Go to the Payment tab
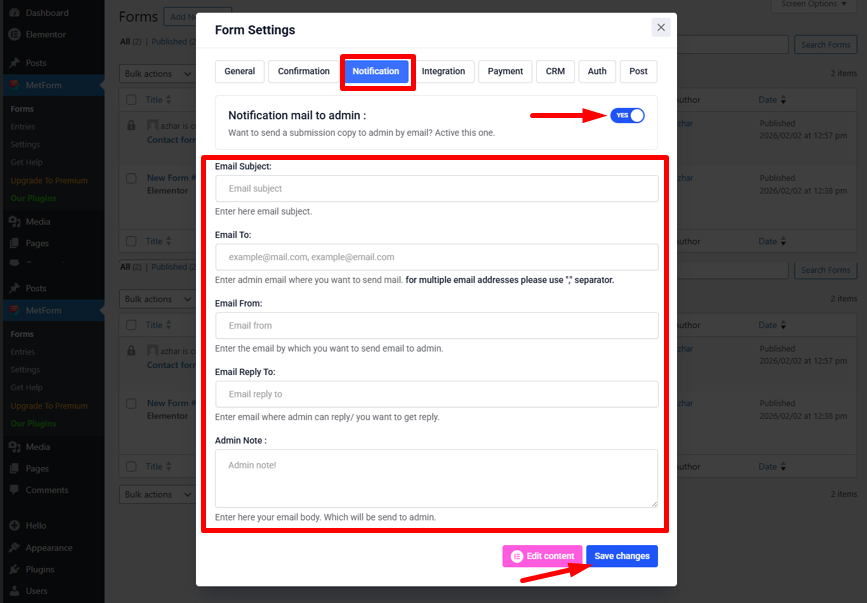This screenshot has height=603, width=867. click(505, 71)
